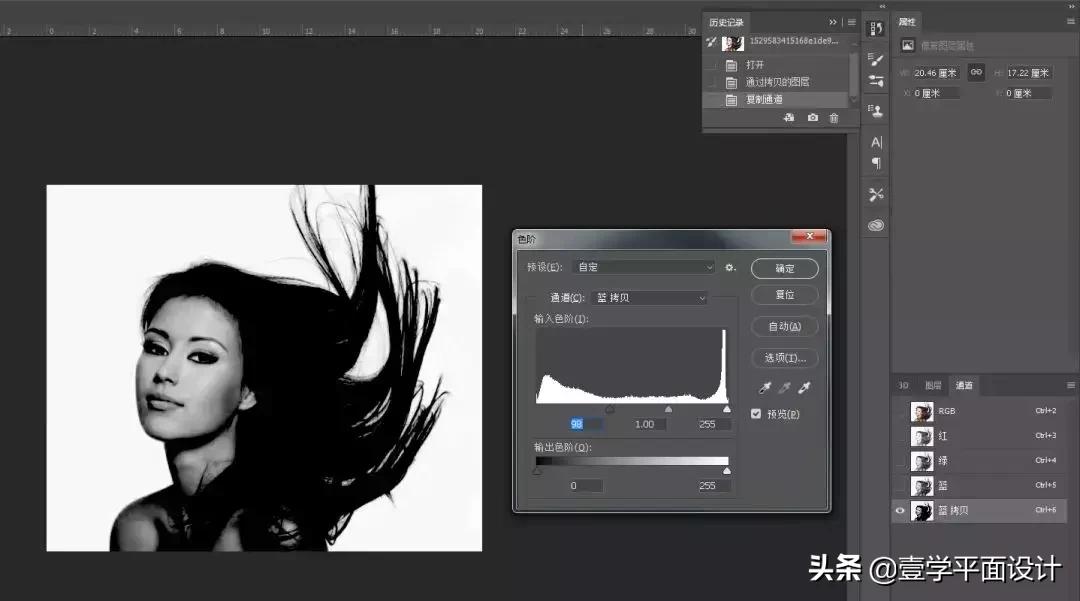Click the new snapshot camera icon in History
1080x601 pixels.
[813, 118]
